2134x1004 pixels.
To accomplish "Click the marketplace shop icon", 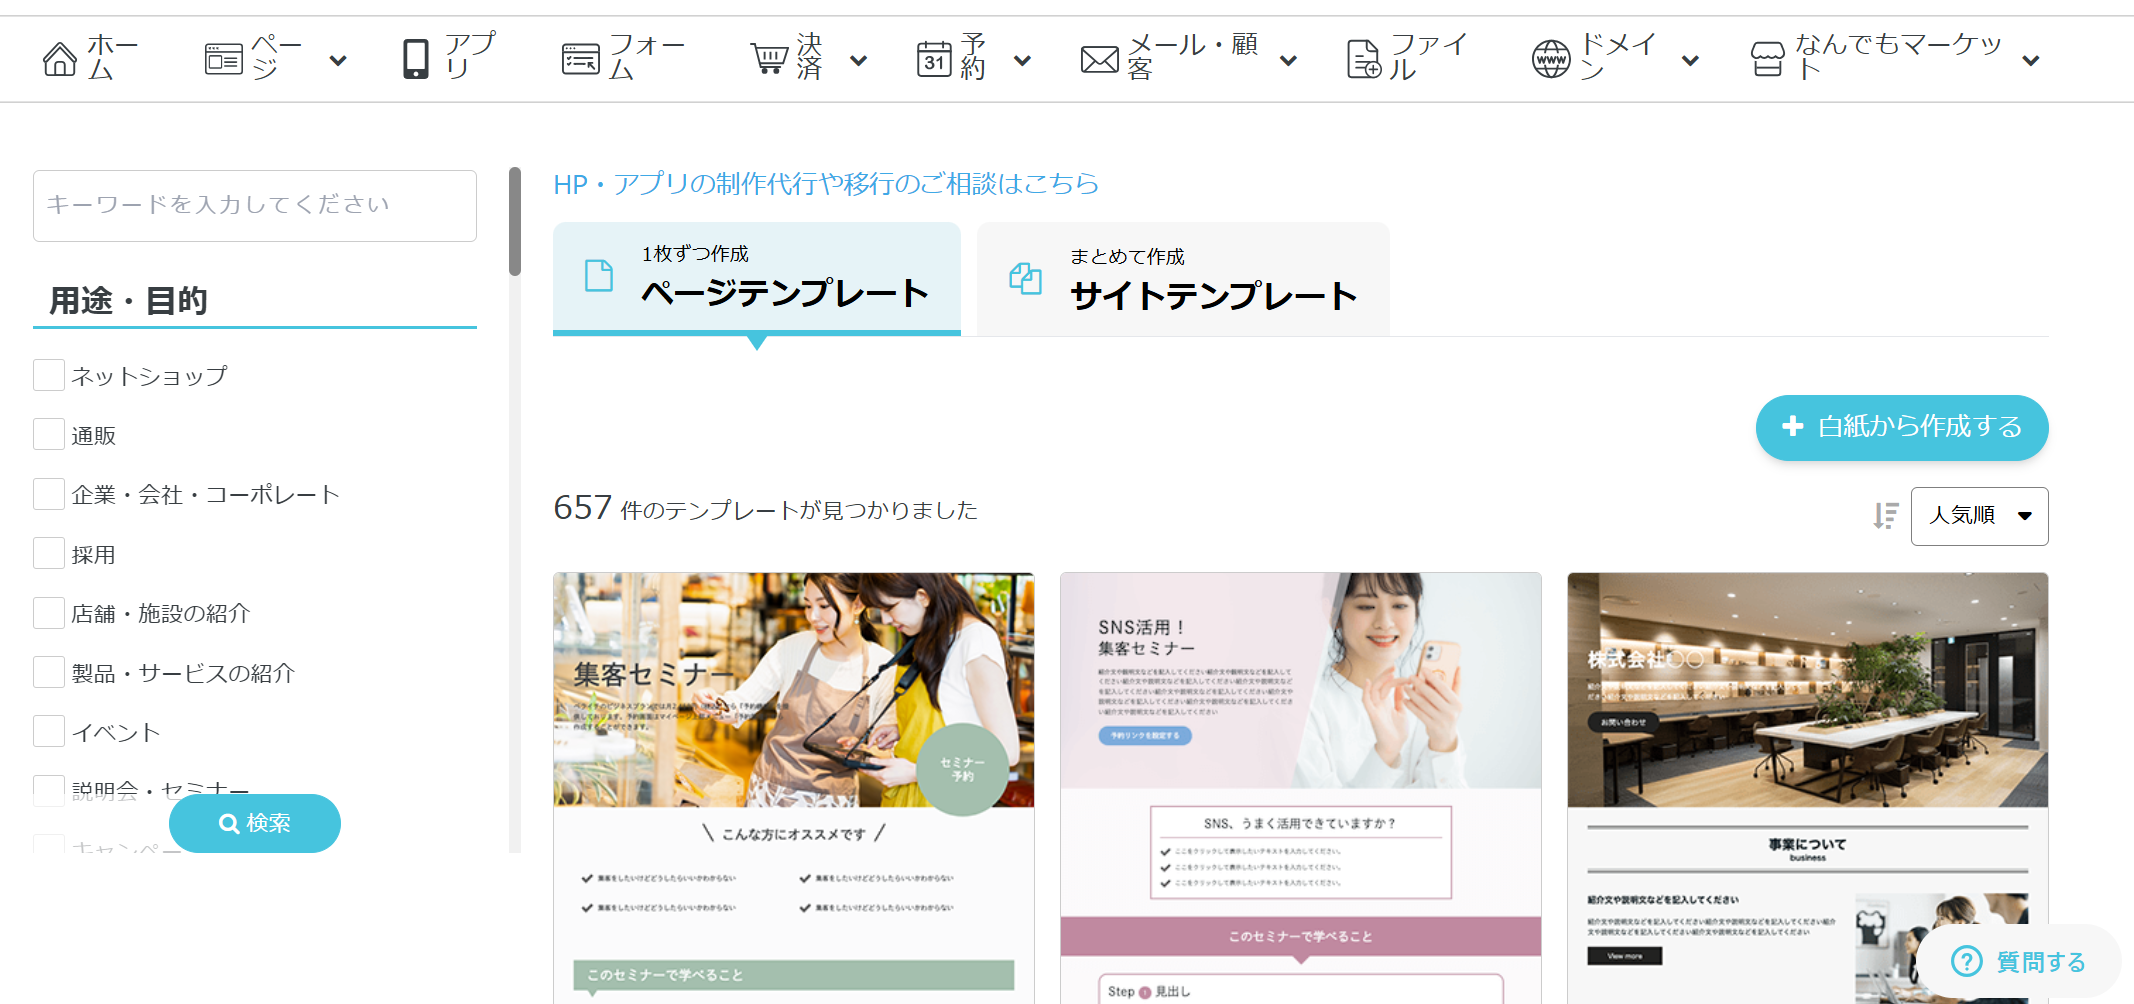I will 1767,59.
